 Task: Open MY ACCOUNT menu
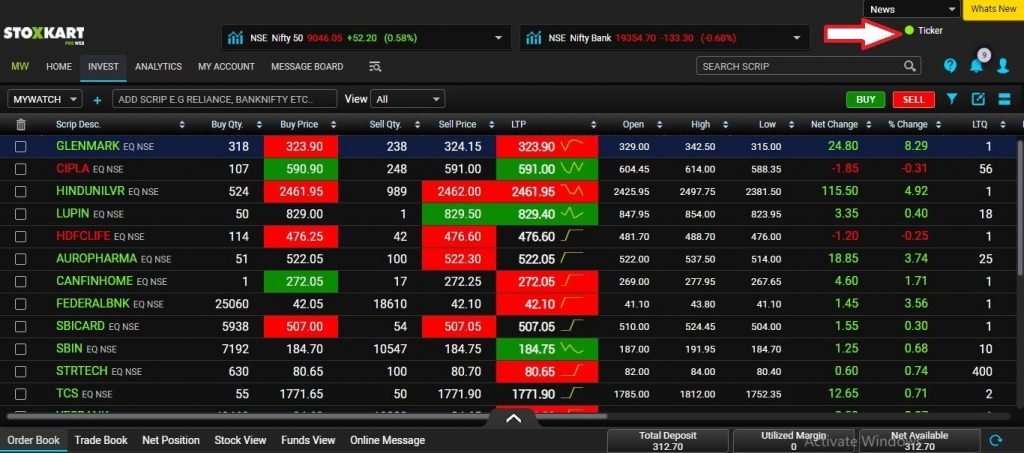pyautogui.click(x=226, y=67)
